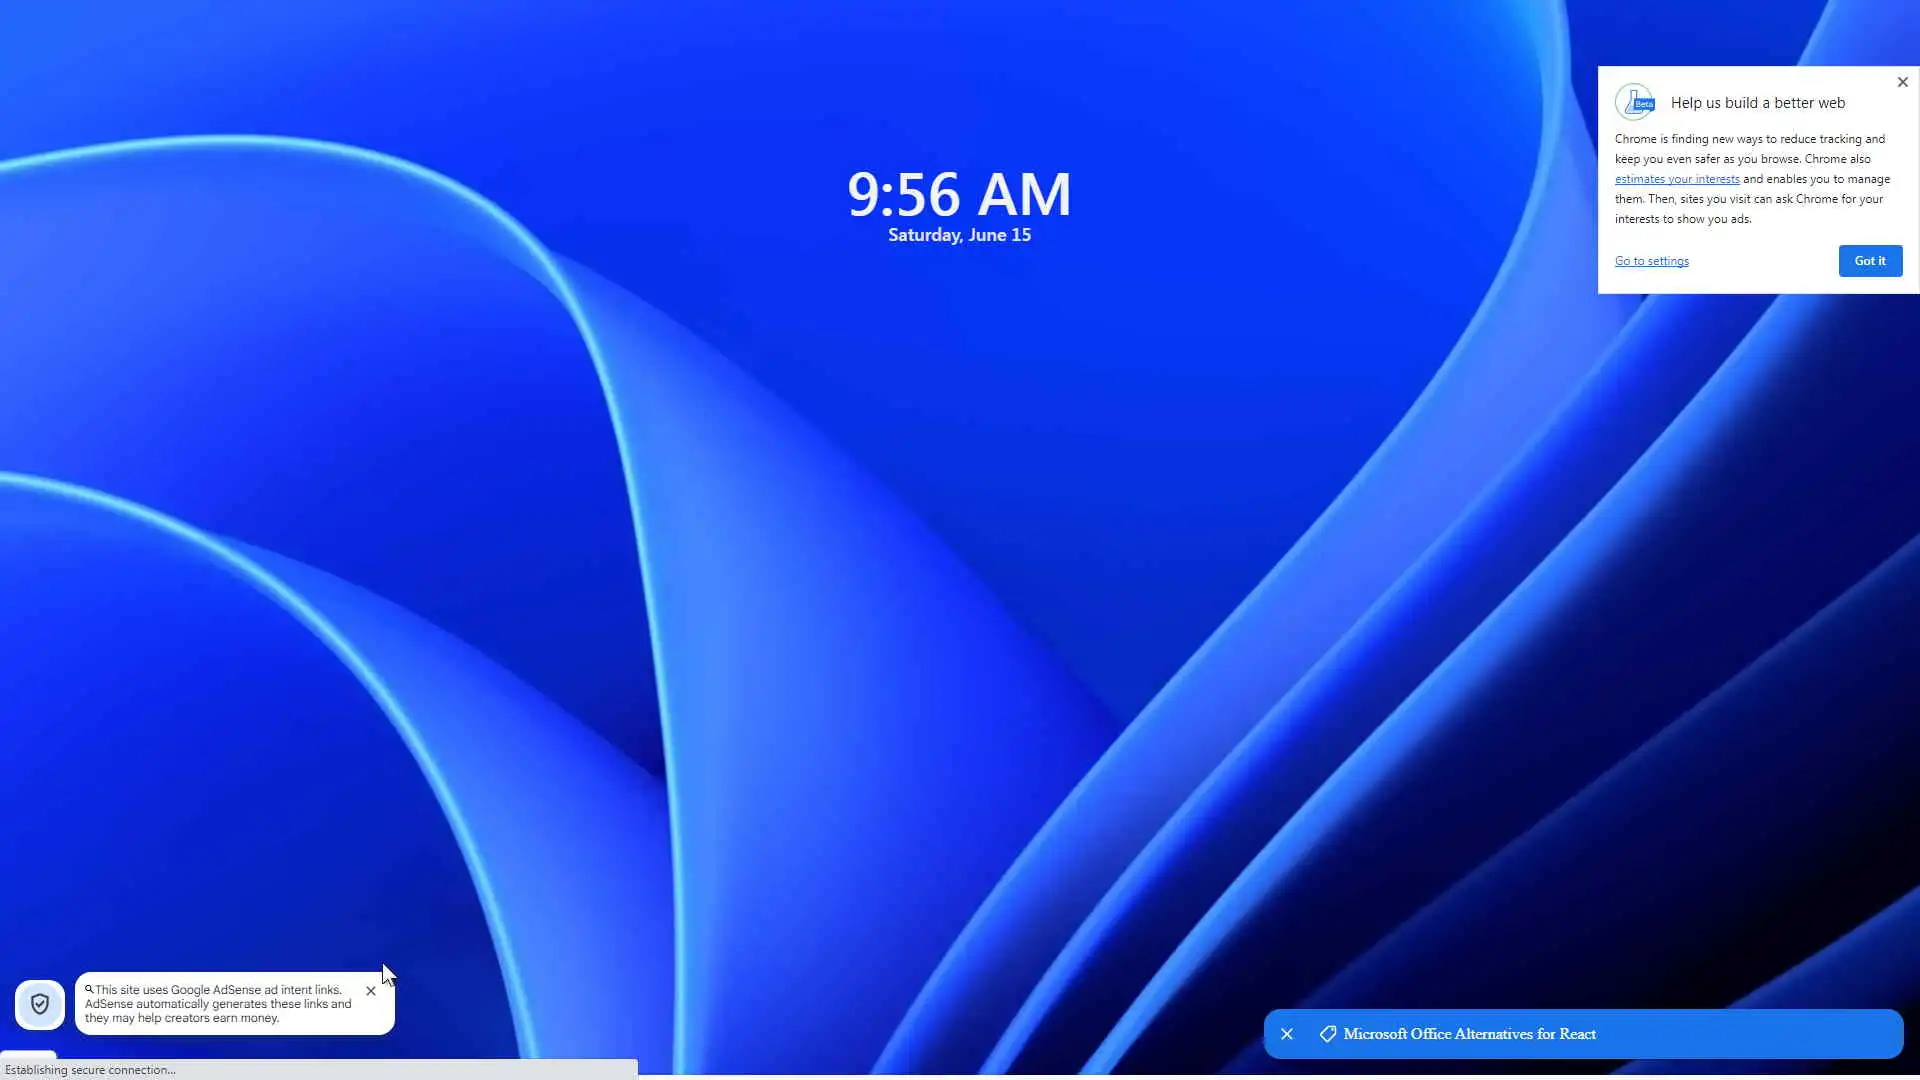
Task: Click the shield checkmark privacy icon
Action: [40, 1004]
